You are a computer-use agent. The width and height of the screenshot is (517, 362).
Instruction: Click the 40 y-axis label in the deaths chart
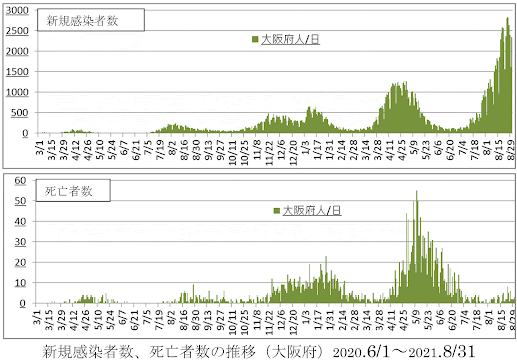coord(20,221)
